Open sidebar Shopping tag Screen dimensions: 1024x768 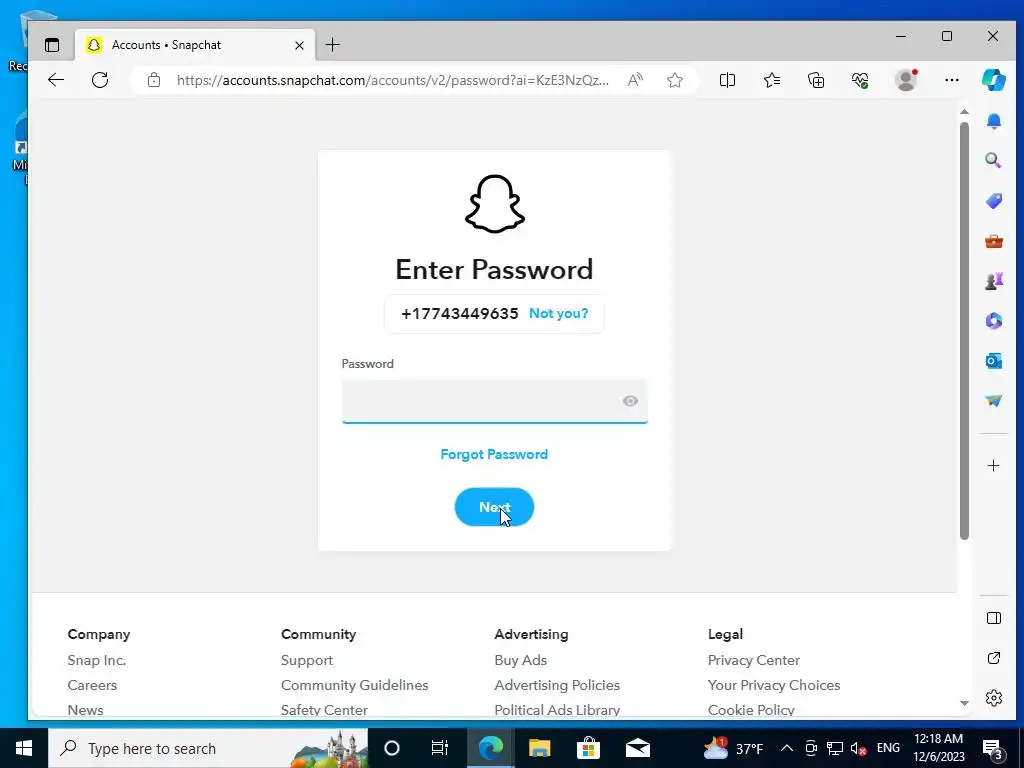coord(993,200)
